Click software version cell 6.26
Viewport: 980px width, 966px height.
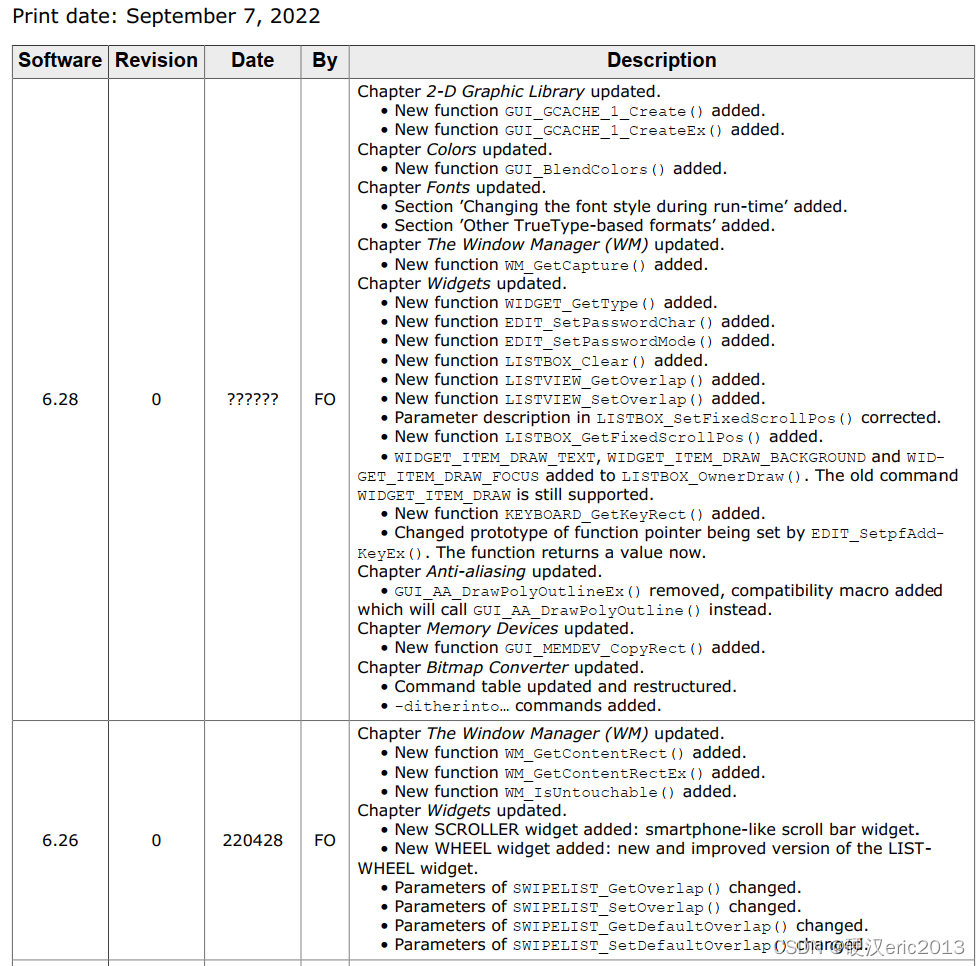coord(60,840)
